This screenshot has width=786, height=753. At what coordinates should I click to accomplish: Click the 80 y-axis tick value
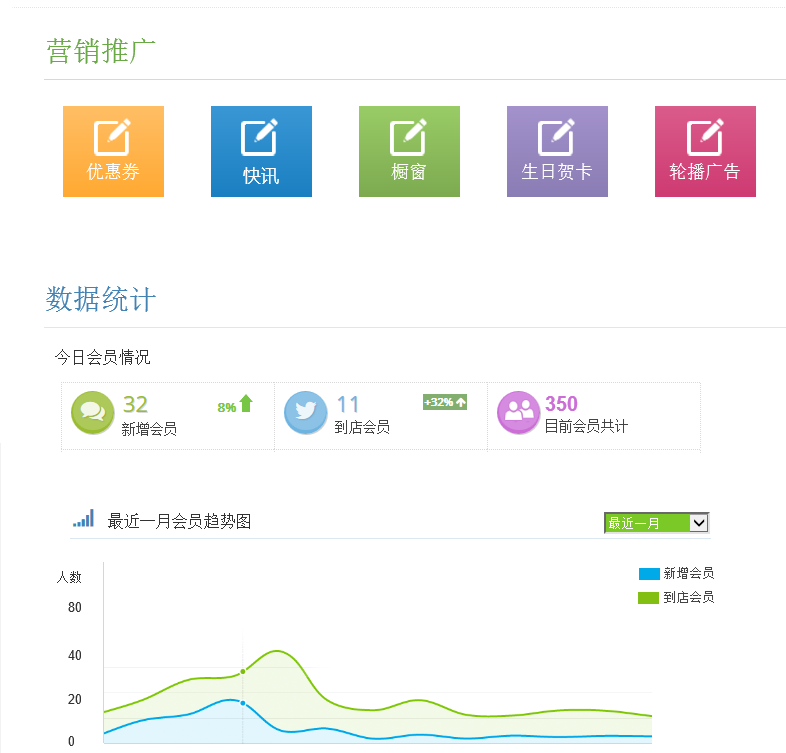[x=75, y=607]
